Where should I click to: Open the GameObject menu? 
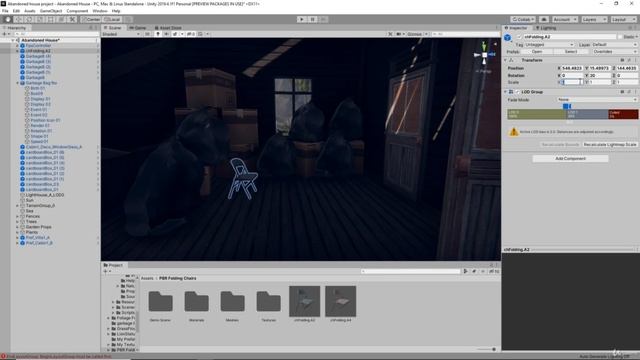pyautogui.click(x=51, y=11)
